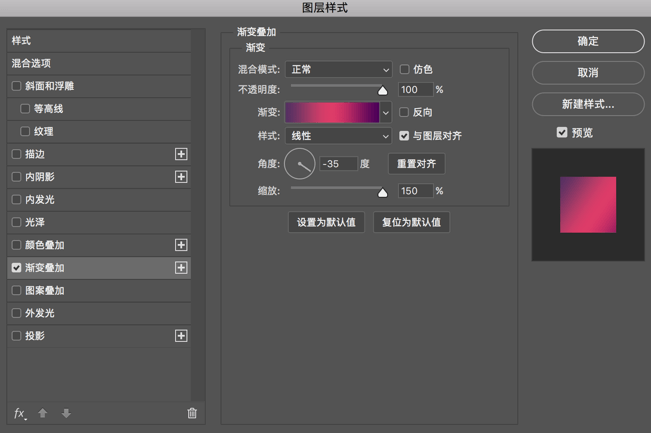This screenshot has height=433, width=651.
Task: Click plus icon next to 内阴影
Action: [181, 177]
